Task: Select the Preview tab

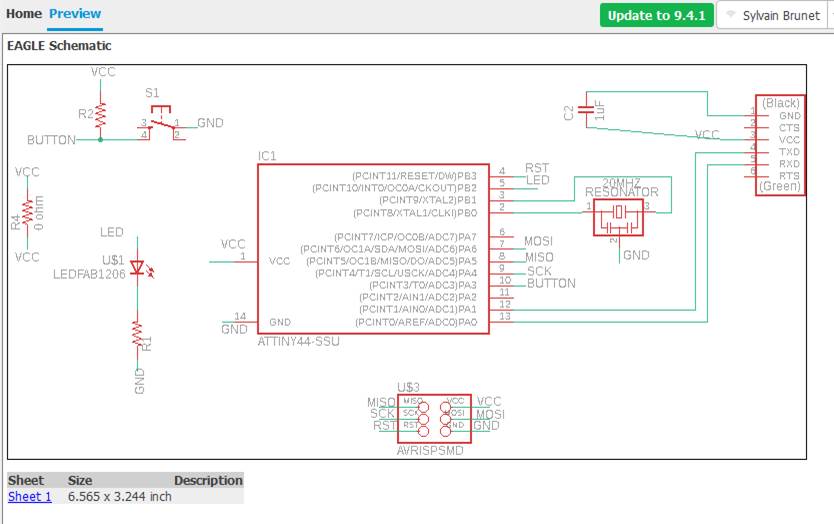Action: click(75, 14)
